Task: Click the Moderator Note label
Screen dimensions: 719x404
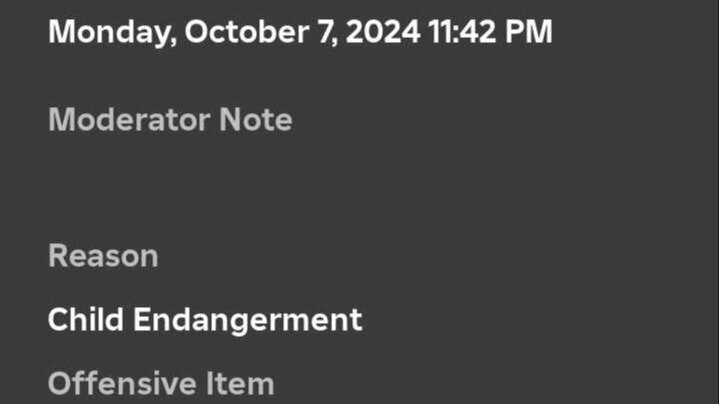Action: tap(170, 120)
